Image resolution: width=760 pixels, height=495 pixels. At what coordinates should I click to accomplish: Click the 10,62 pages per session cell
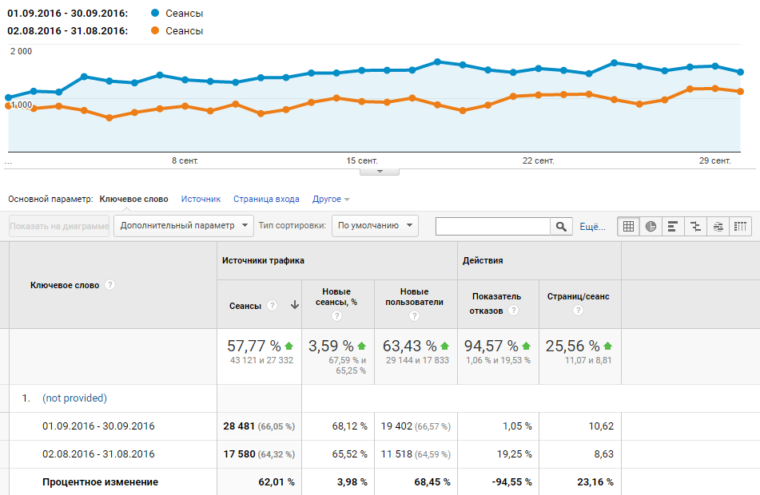click(601, 426)
